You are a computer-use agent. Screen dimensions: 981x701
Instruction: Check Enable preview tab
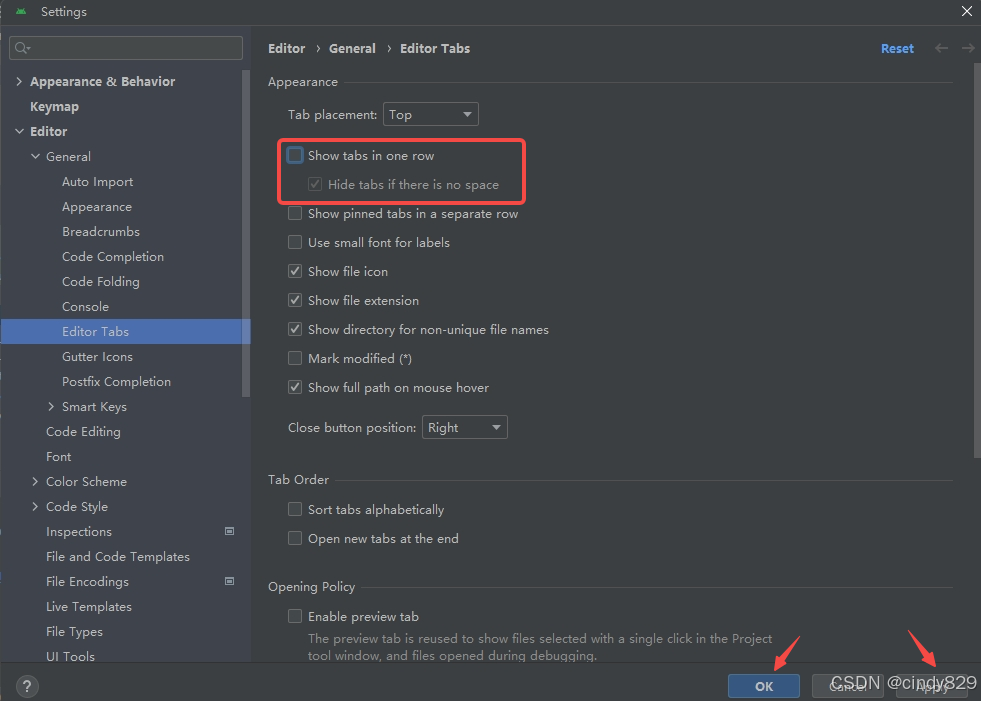coord(295,617)
